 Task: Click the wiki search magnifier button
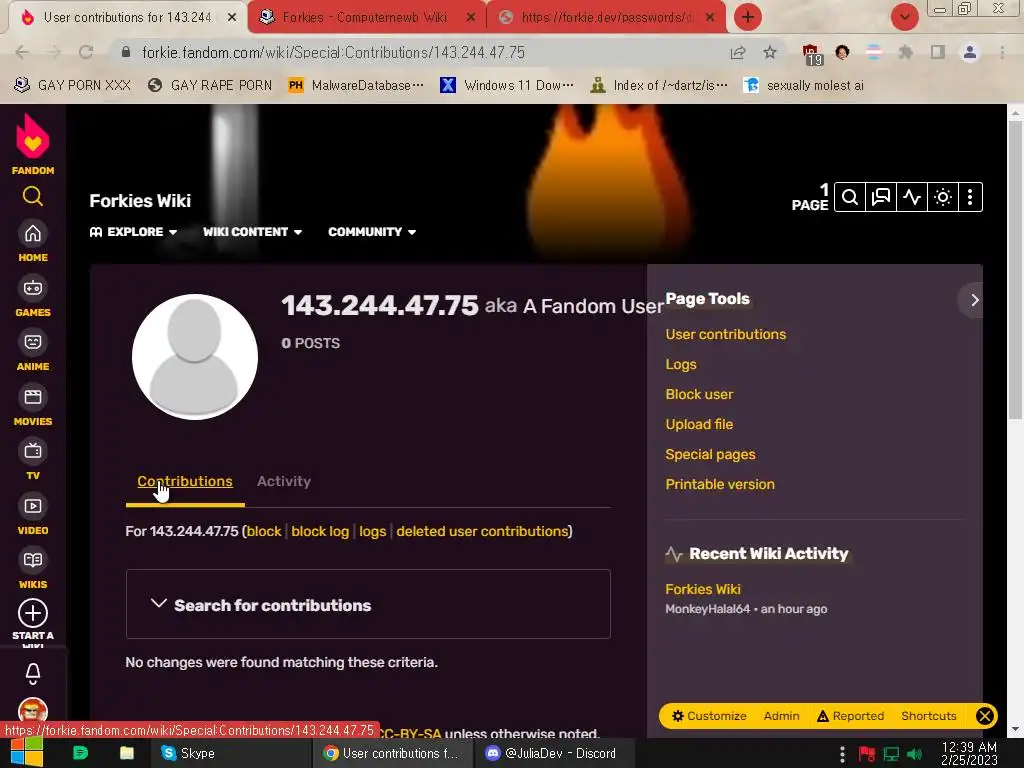(x=850, y=197)
